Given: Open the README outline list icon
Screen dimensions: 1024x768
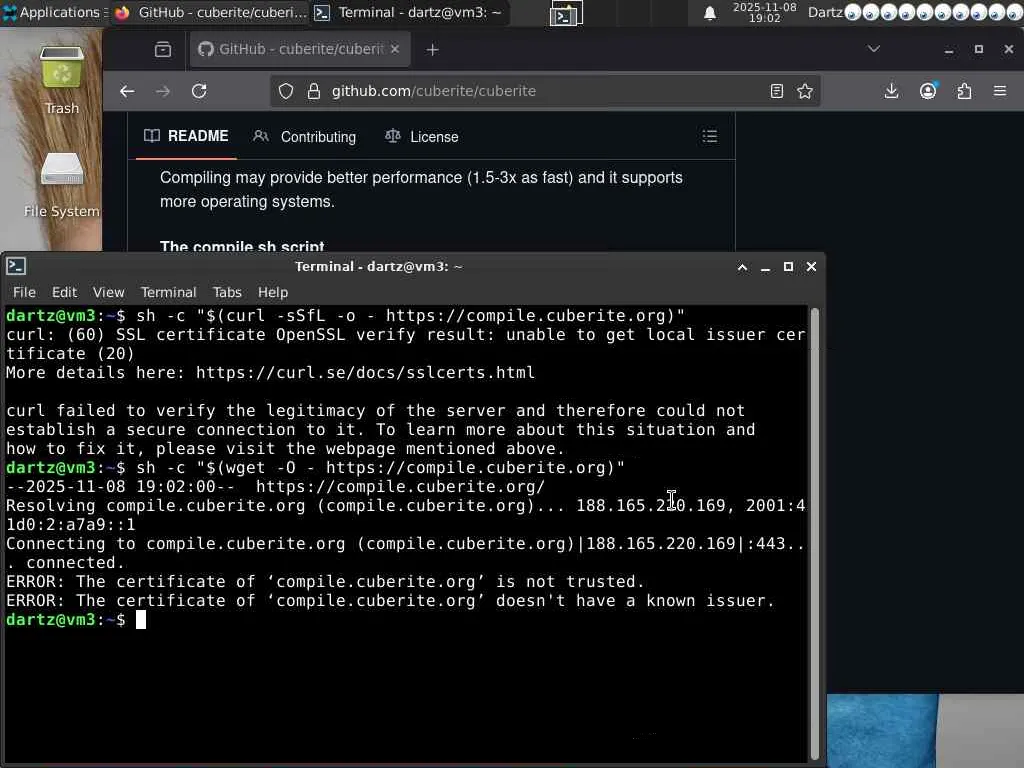Looking at the screenshot, I should pos(710,136).
